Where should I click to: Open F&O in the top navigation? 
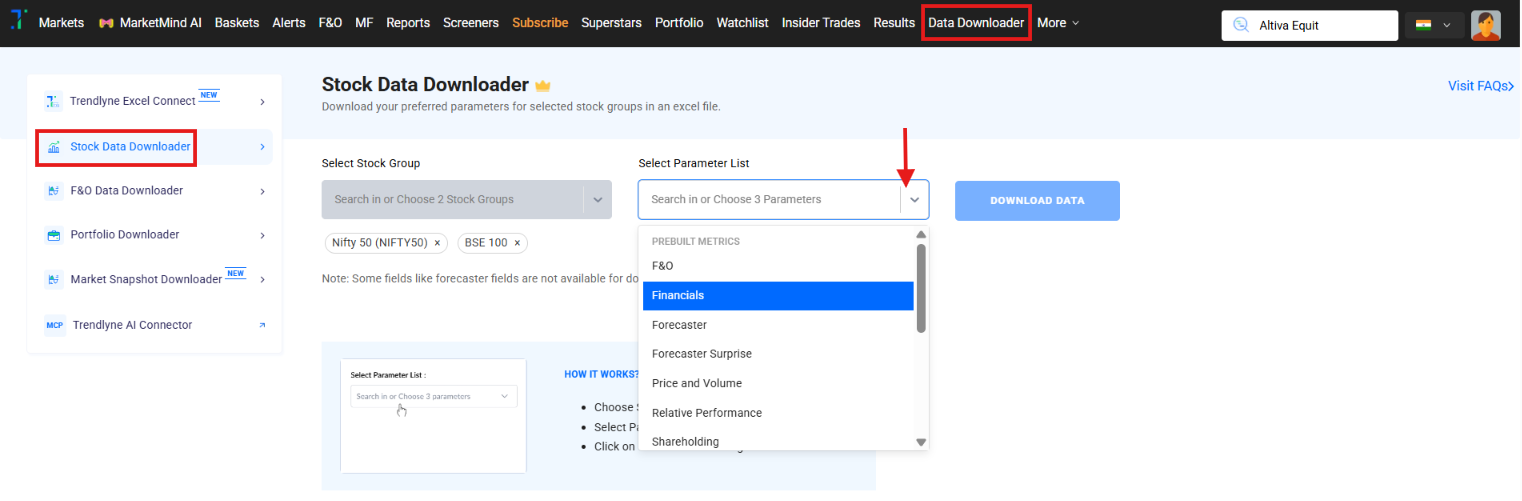coord(330,22)
